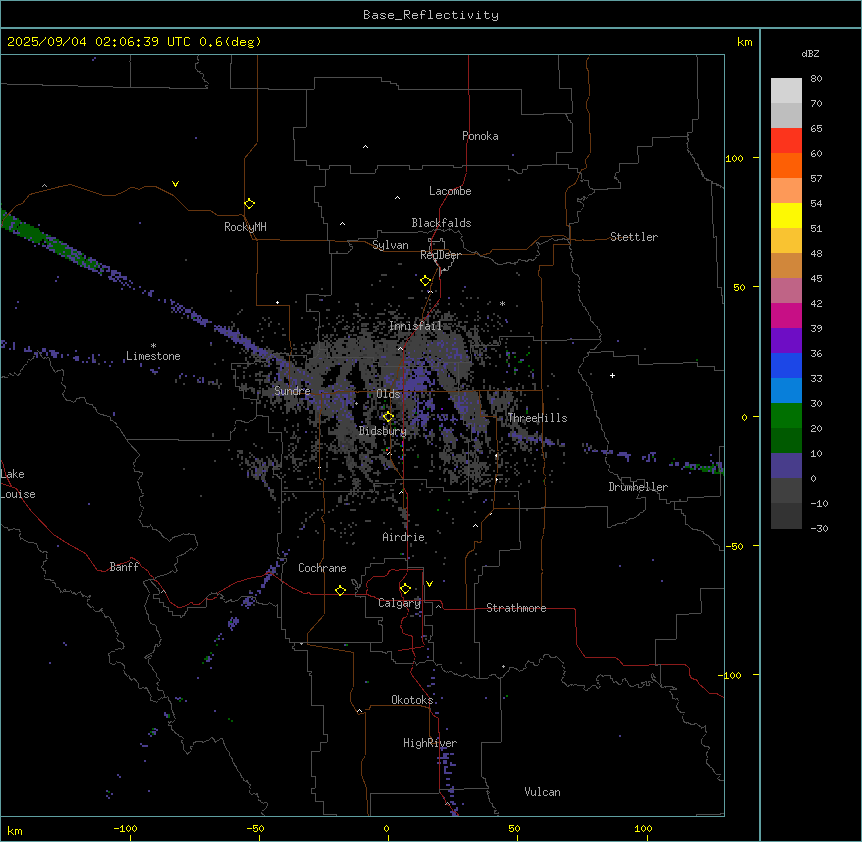Select the Calgary city label
This screenshot has width=862, height=842.
point(399,603)
